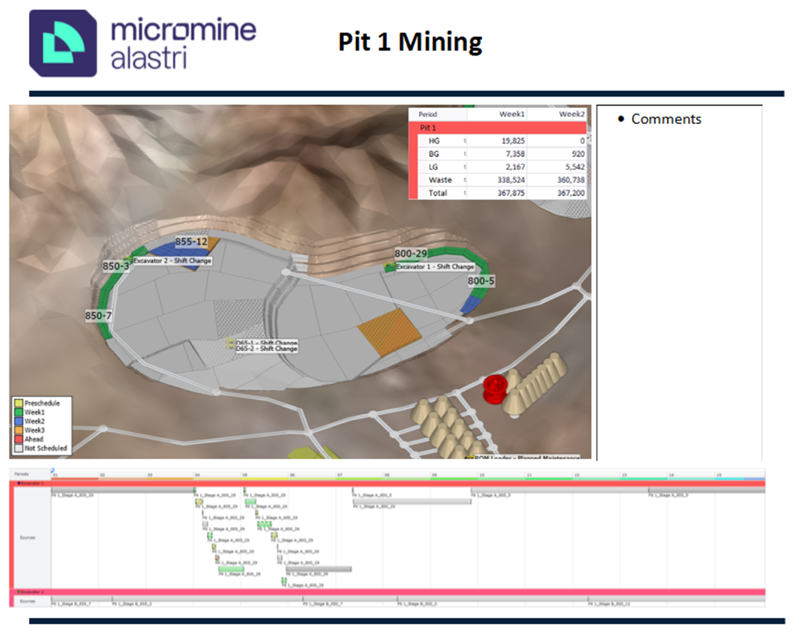This screenshot has height=636, width=792.
Task: Click the red crusher model near stockpiles
Action: (494, 389)
